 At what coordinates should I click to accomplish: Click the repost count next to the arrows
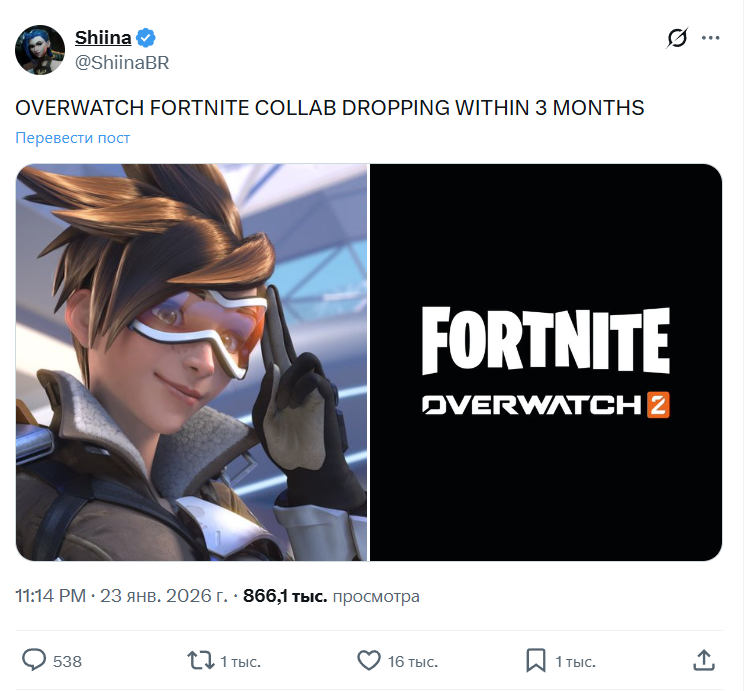pos(238,661)
